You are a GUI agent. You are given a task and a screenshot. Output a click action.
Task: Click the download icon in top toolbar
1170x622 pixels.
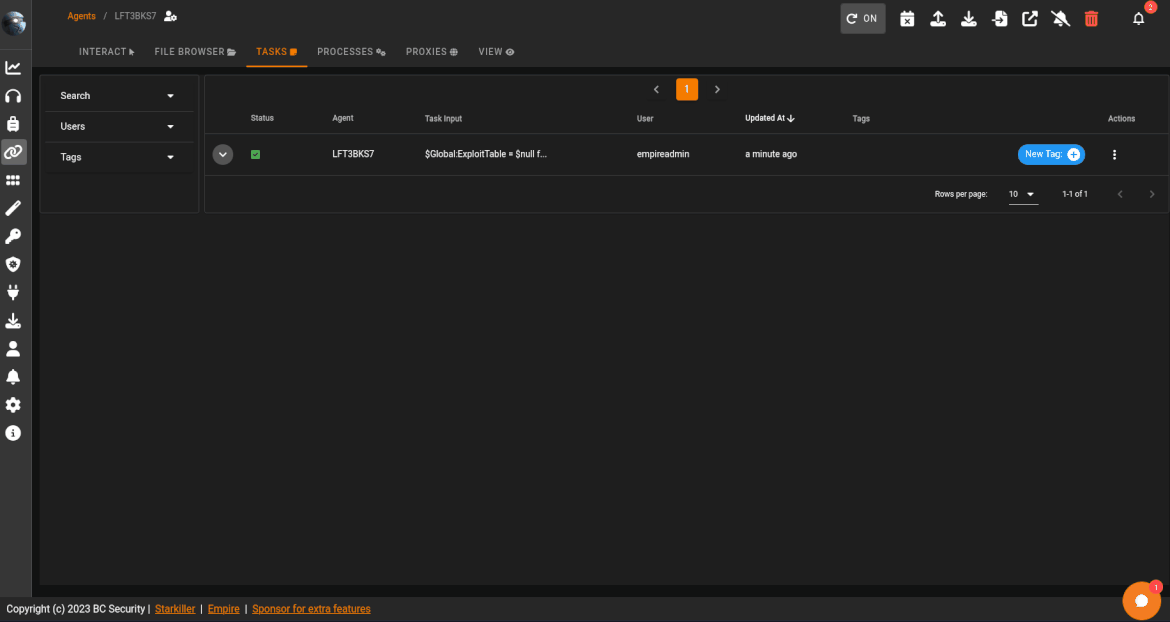tap(968, 19)
